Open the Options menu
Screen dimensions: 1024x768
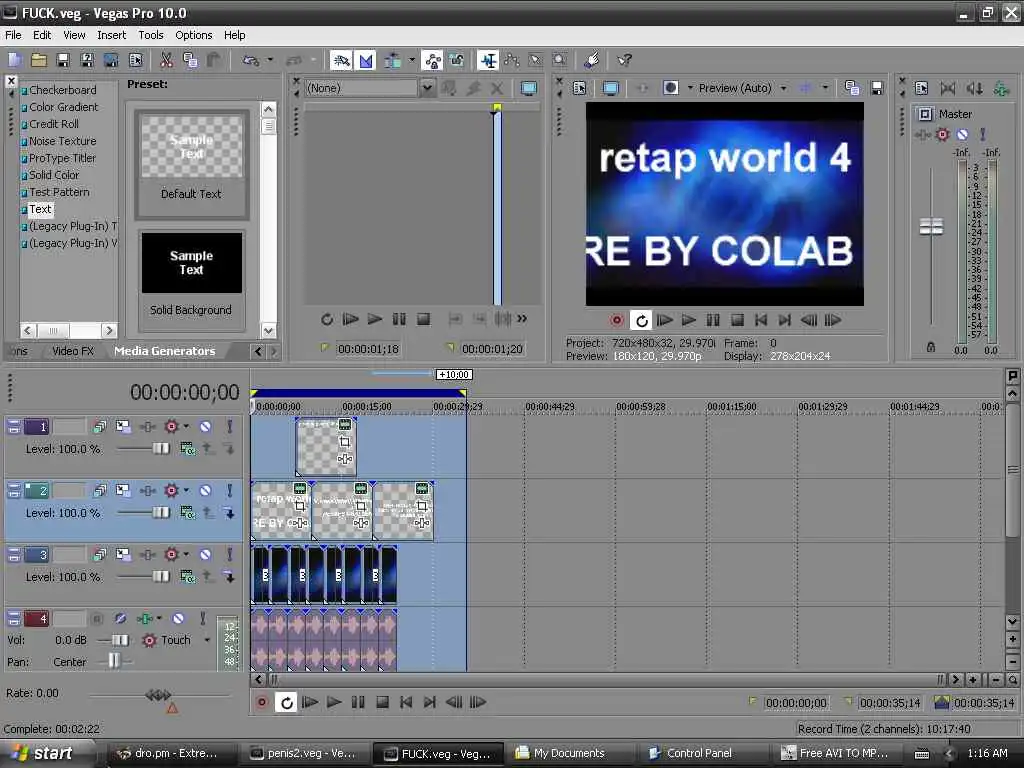[193, 35]
